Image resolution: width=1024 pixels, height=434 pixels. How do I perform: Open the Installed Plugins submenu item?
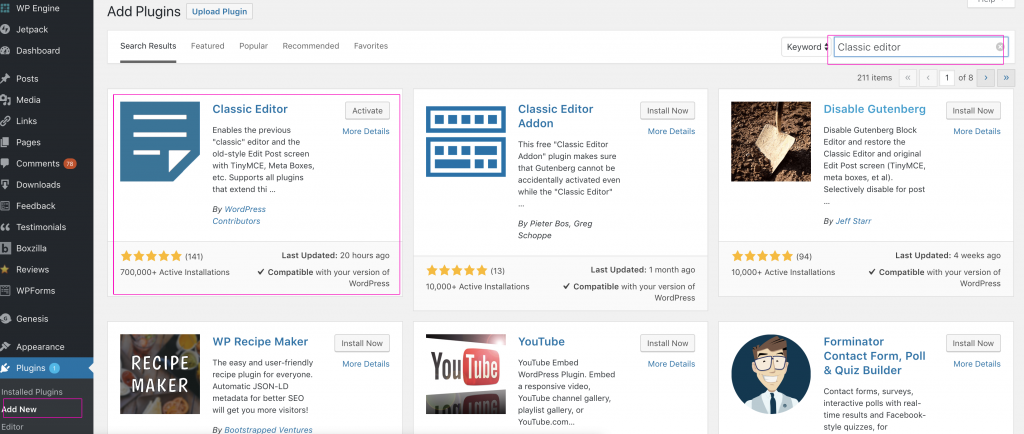pyautogui.click(x=32, y=392)
